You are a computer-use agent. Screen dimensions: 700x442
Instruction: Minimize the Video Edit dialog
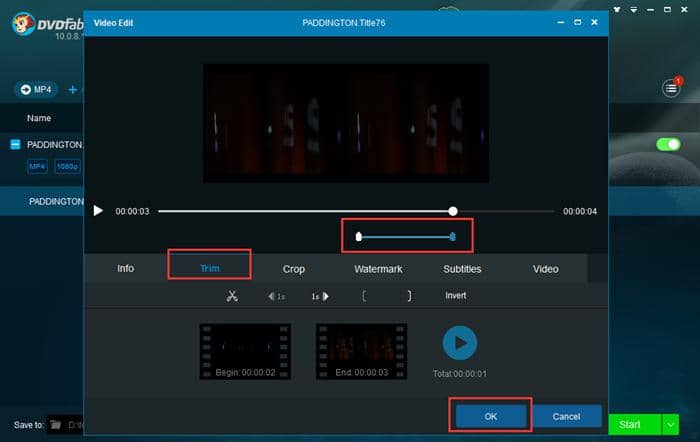561,22
